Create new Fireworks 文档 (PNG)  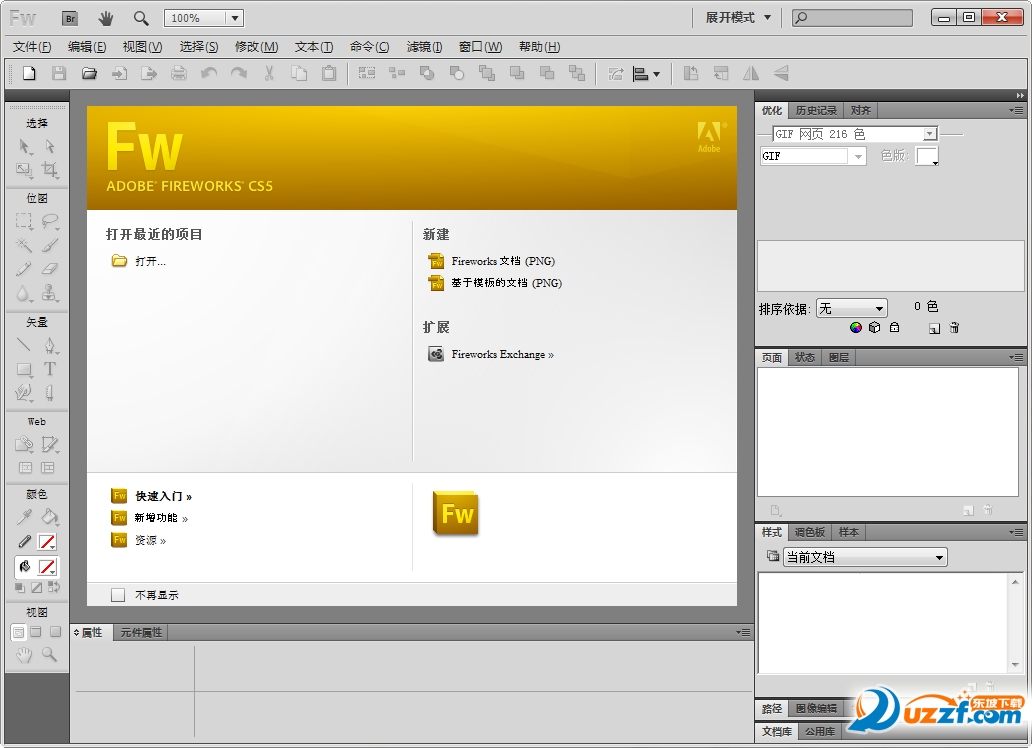tap(503, 261)
